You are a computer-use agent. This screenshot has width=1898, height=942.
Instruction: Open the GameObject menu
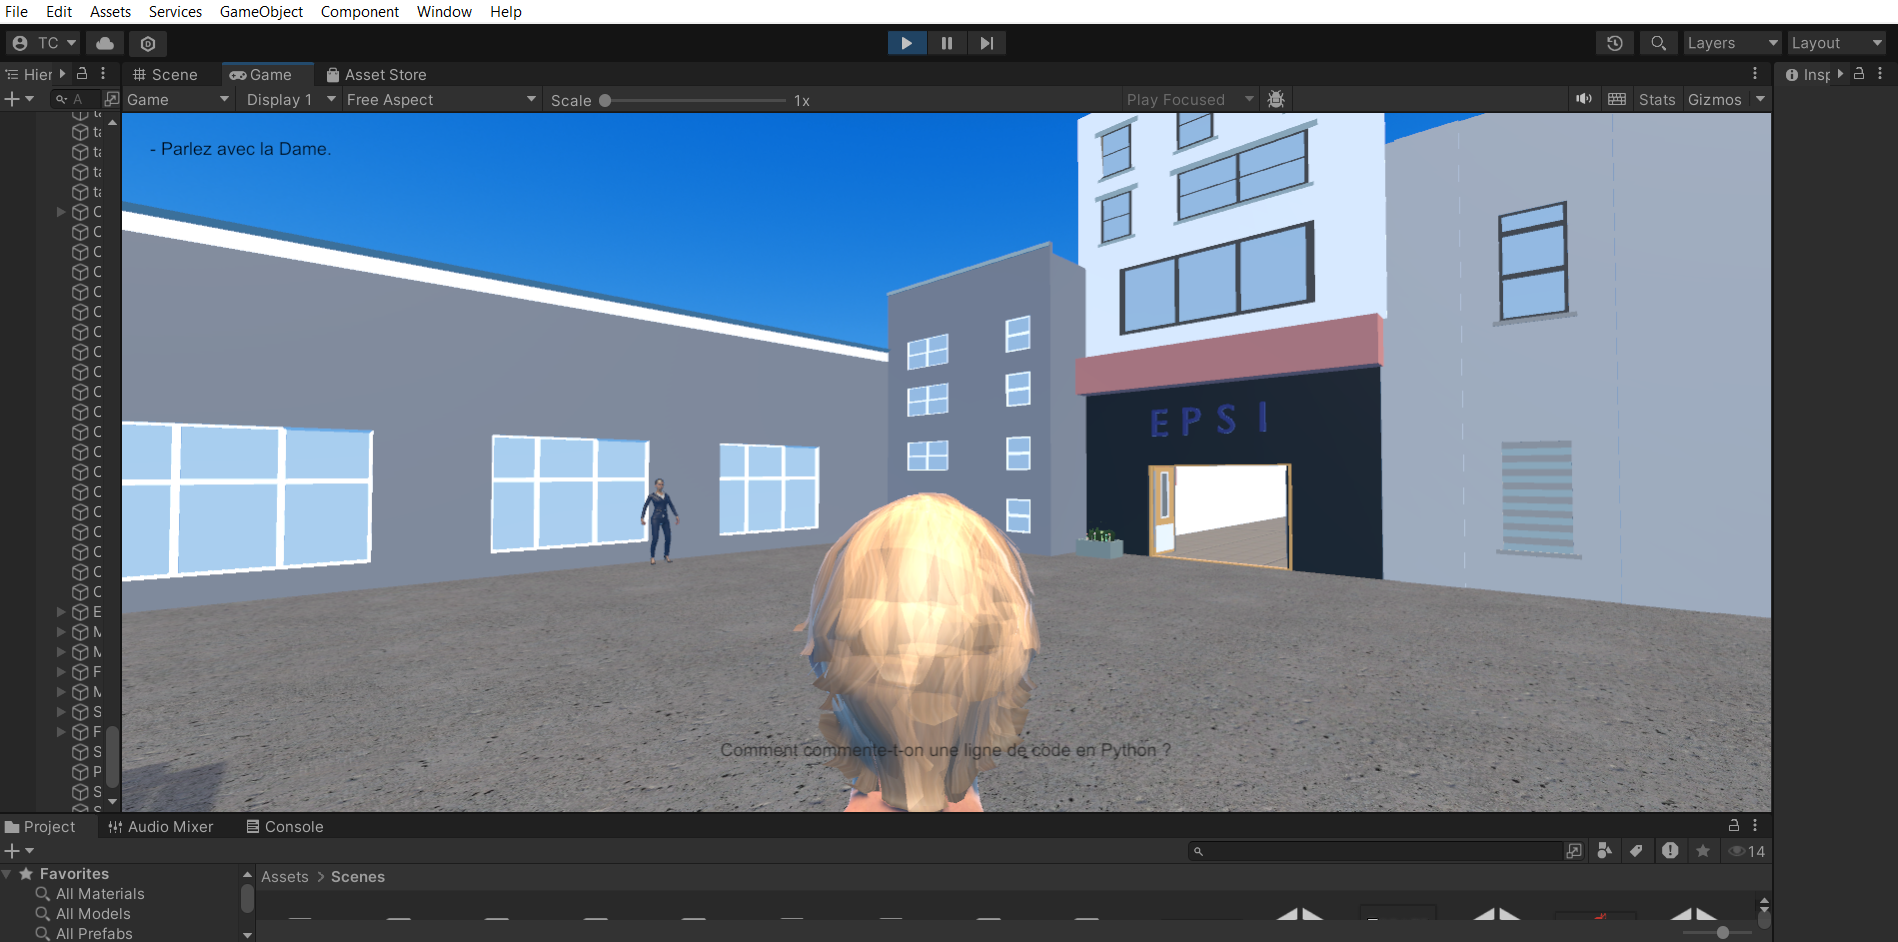coord(261,12)
